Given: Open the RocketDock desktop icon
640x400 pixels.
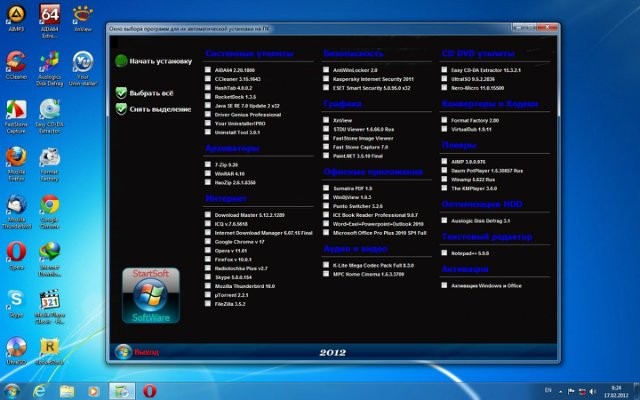Looking at the screenshot, I should tap(49, 351).
